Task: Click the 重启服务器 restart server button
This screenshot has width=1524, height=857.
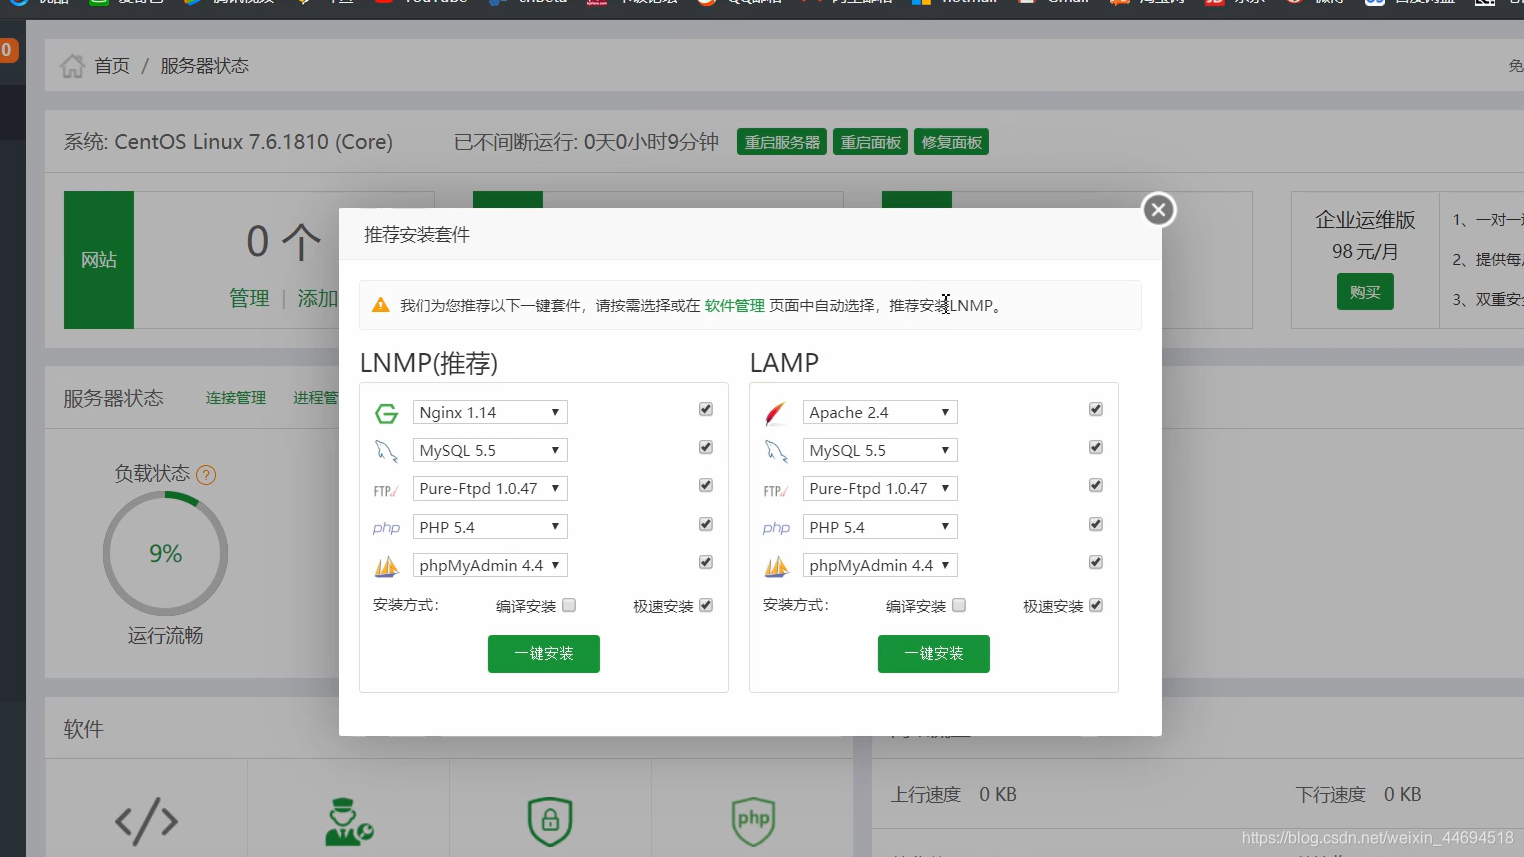Action: coord(782,143)
